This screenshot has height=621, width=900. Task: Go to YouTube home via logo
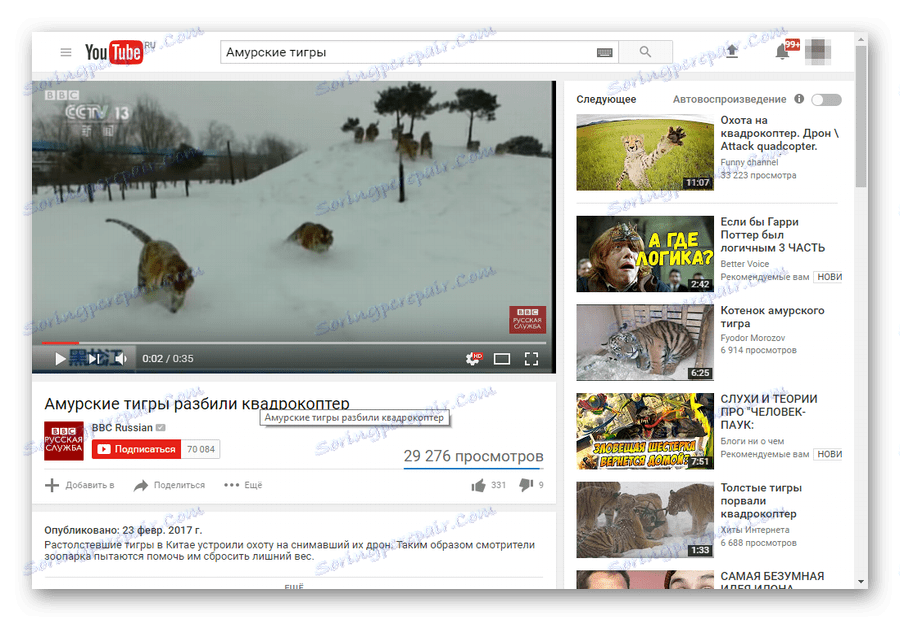tap(114, 52)
